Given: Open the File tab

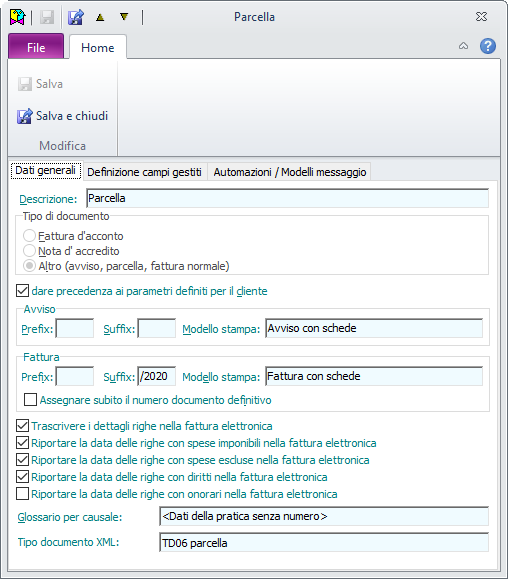Looking at the screenshot, I should 36,47.
